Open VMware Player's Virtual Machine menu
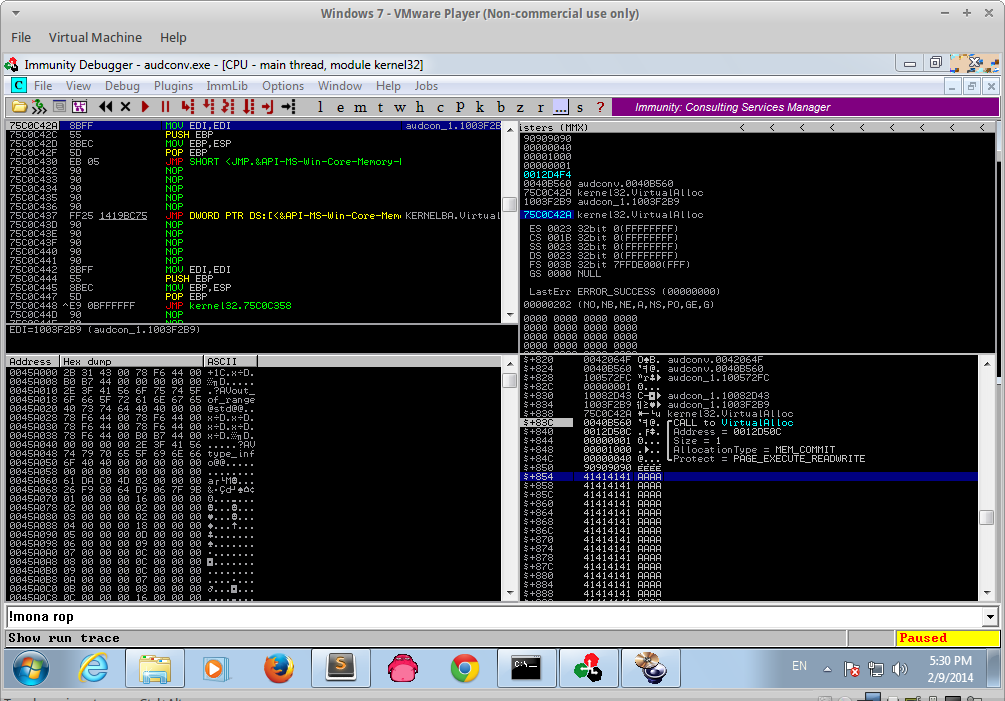1005x701 pixels. point(96,37)
